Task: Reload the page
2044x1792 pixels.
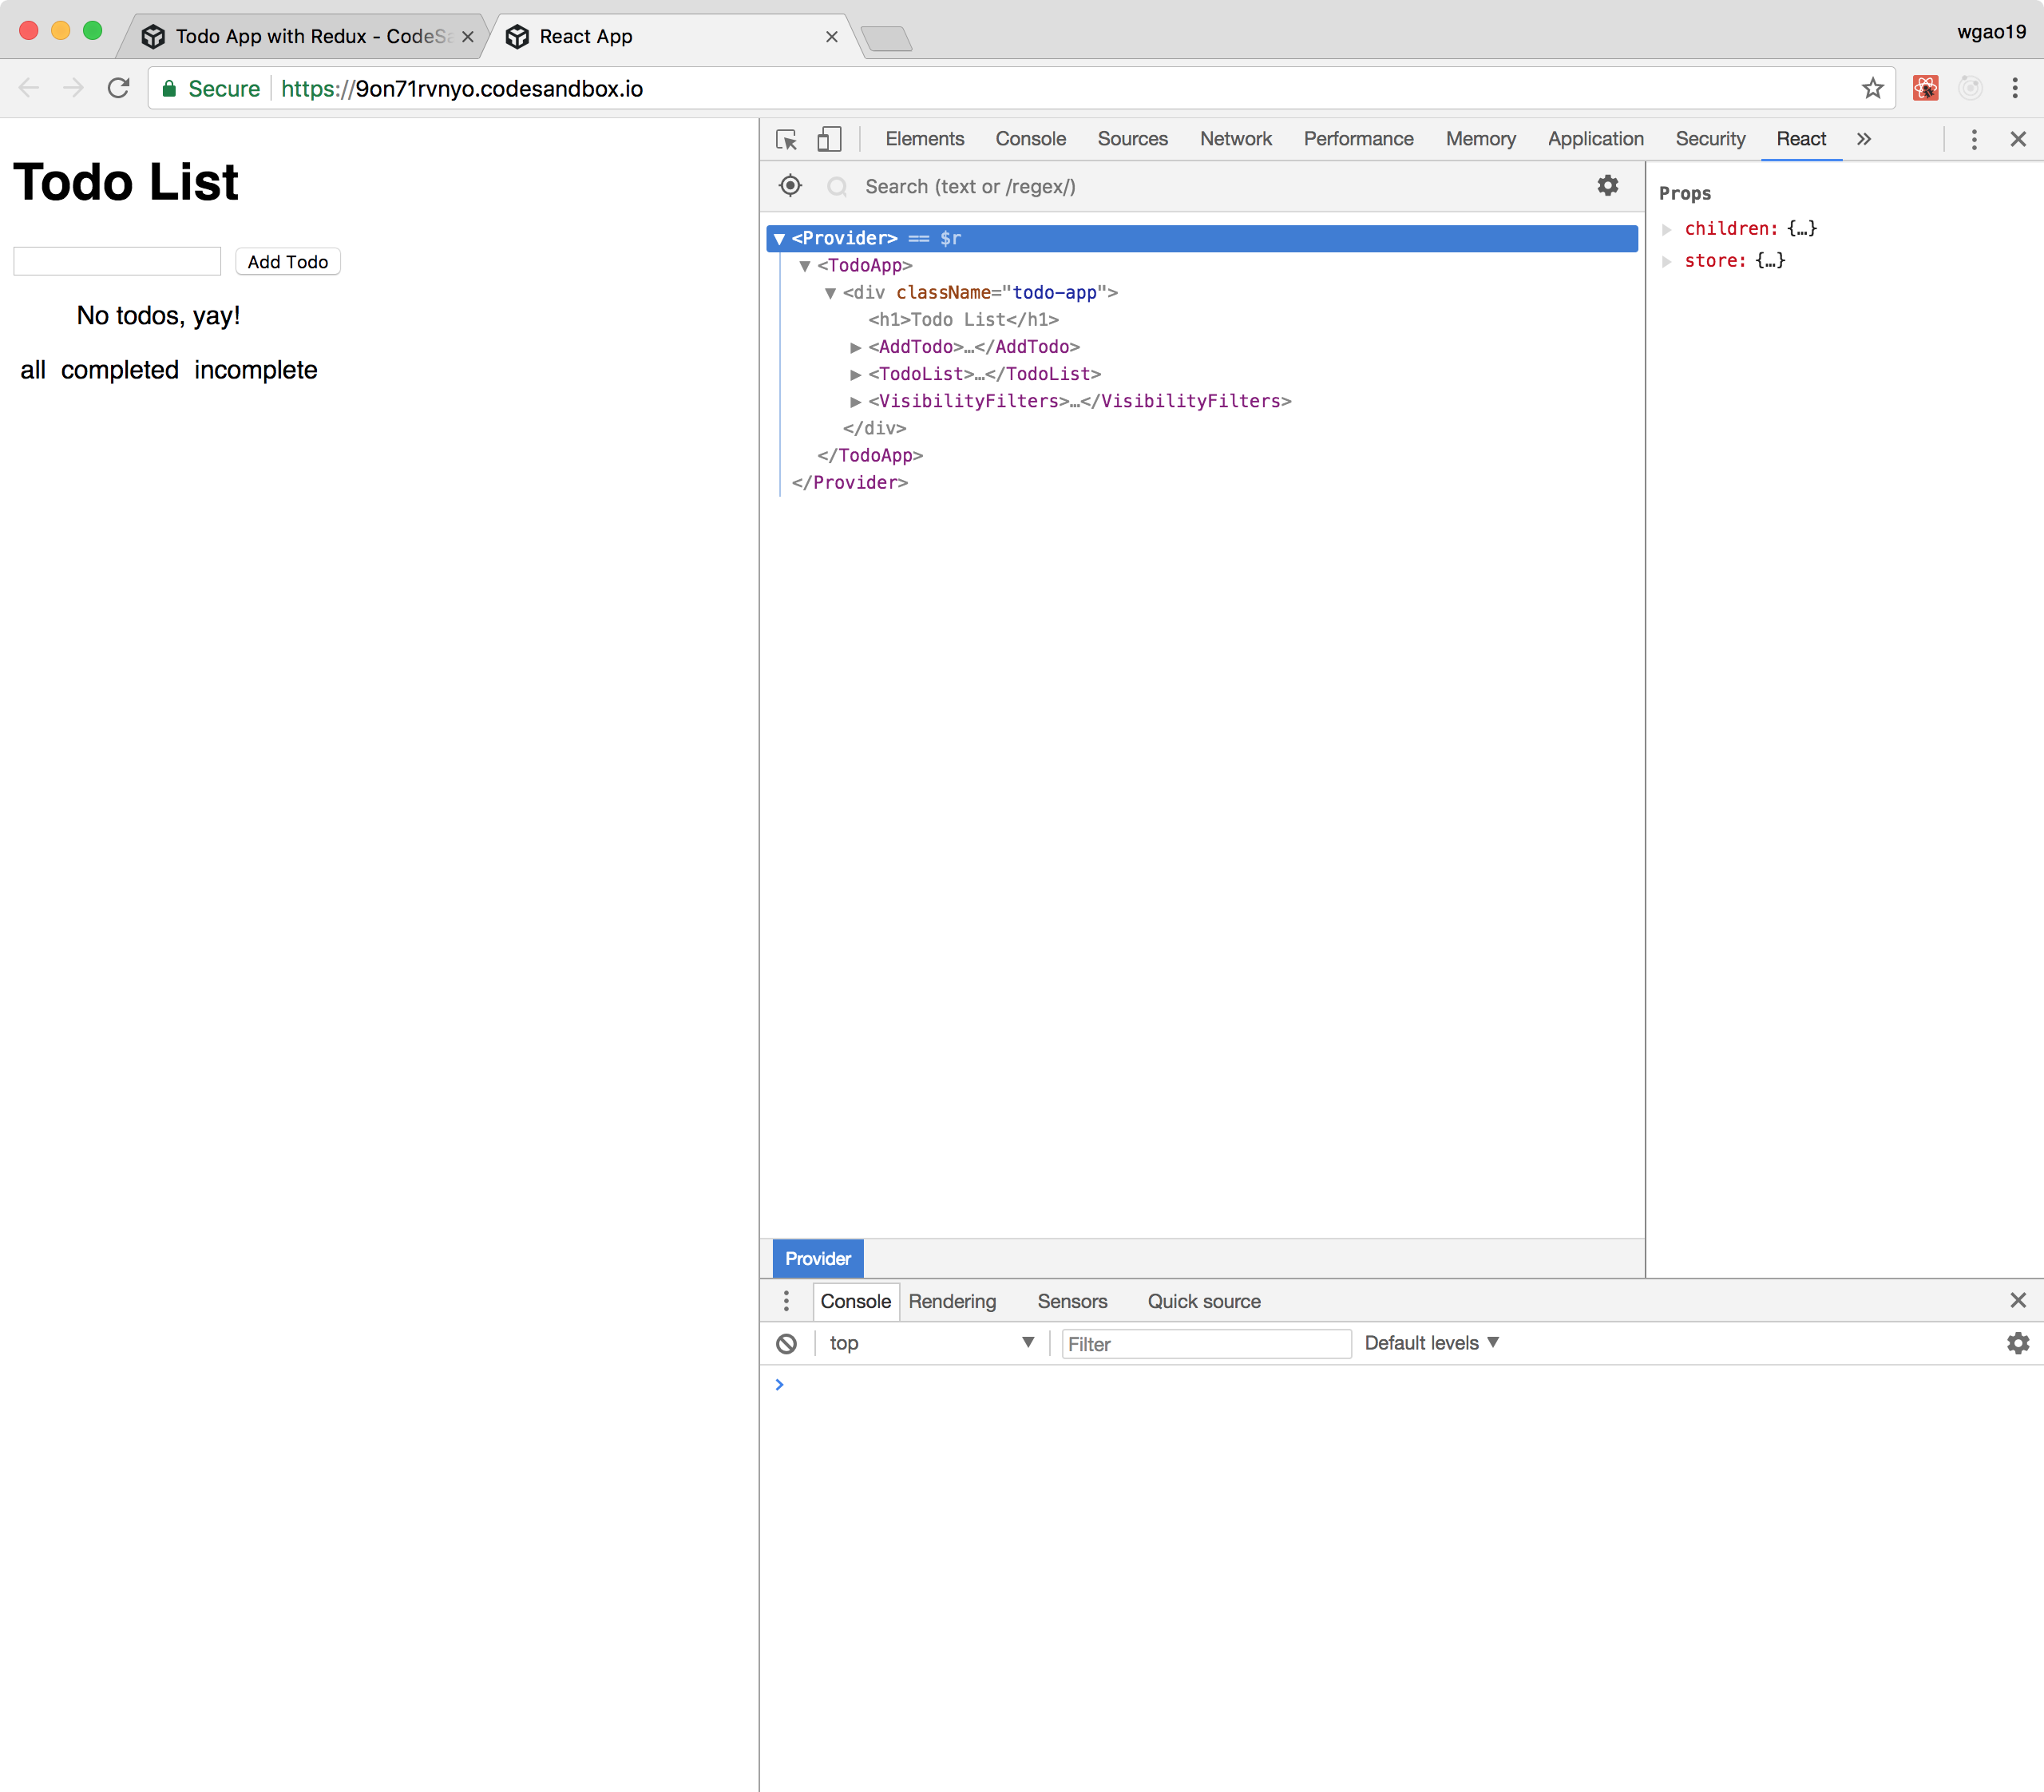Action: click(x=119, y=88)
